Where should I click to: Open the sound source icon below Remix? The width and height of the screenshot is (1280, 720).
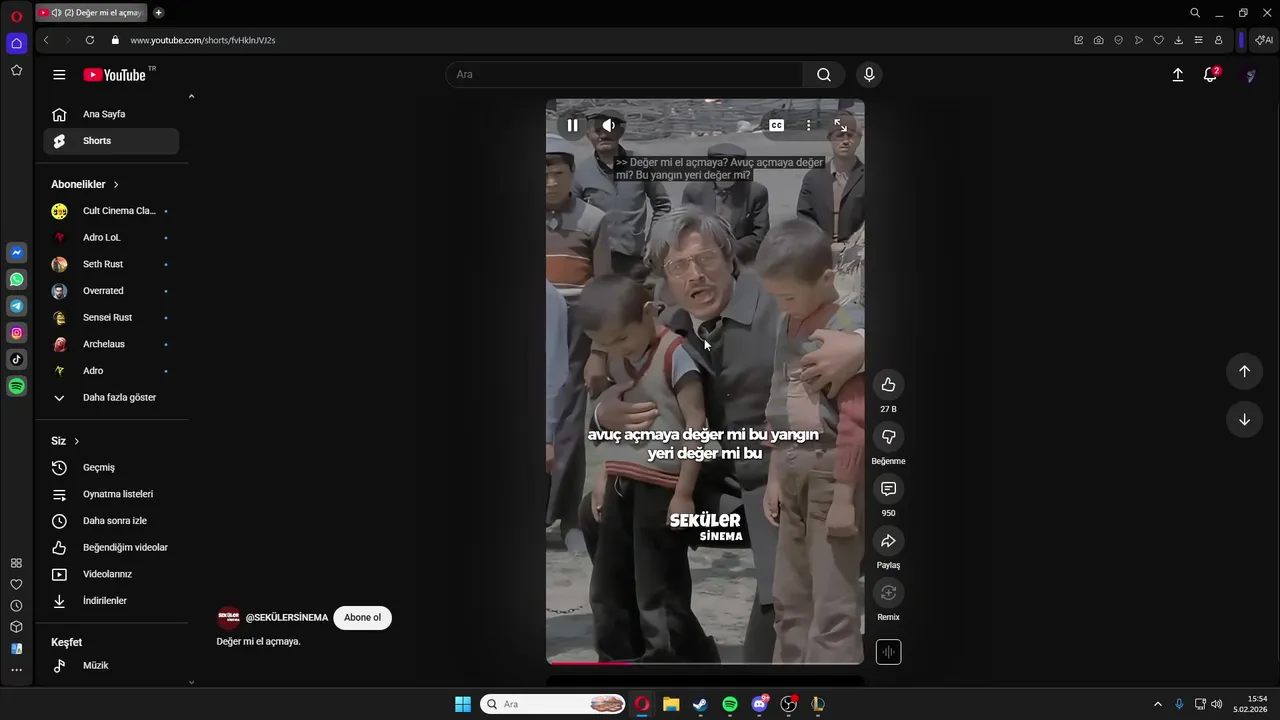tap(888, 652)
